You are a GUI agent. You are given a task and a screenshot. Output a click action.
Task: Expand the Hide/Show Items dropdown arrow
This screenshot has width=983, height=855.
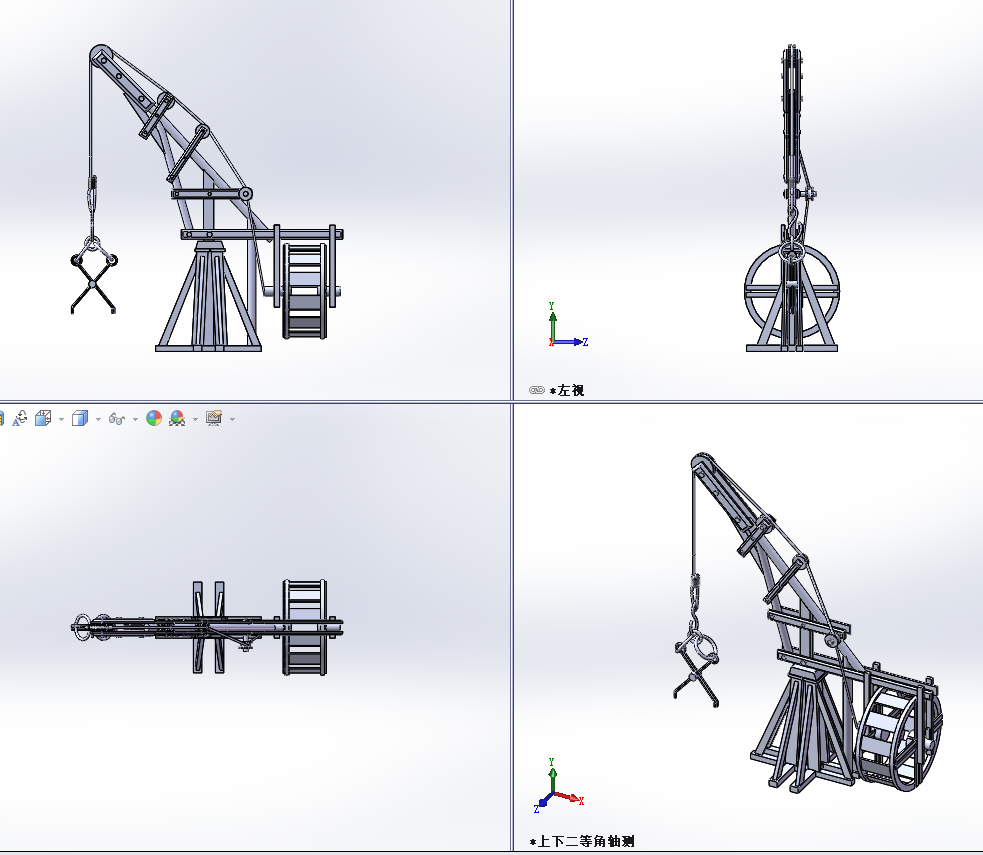point(135,419)
